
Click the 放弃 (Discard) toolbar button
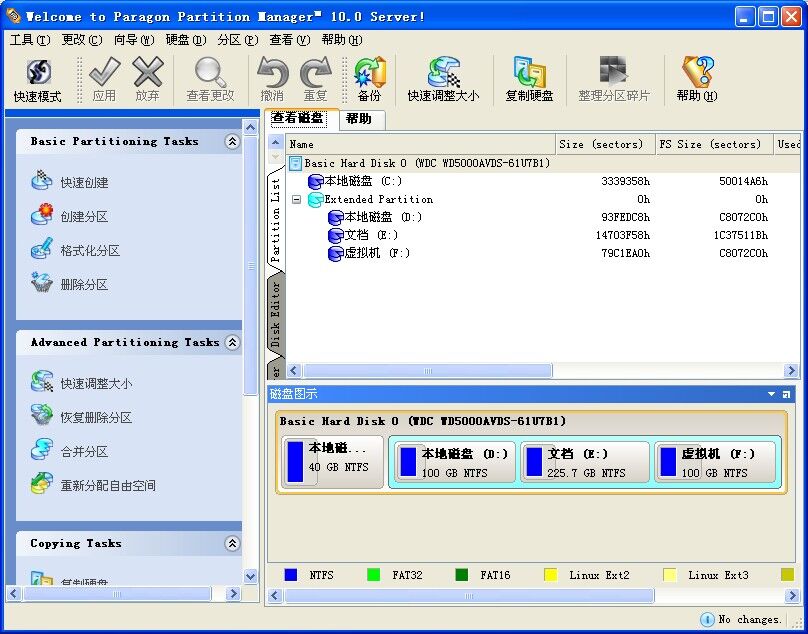(150, 72)
